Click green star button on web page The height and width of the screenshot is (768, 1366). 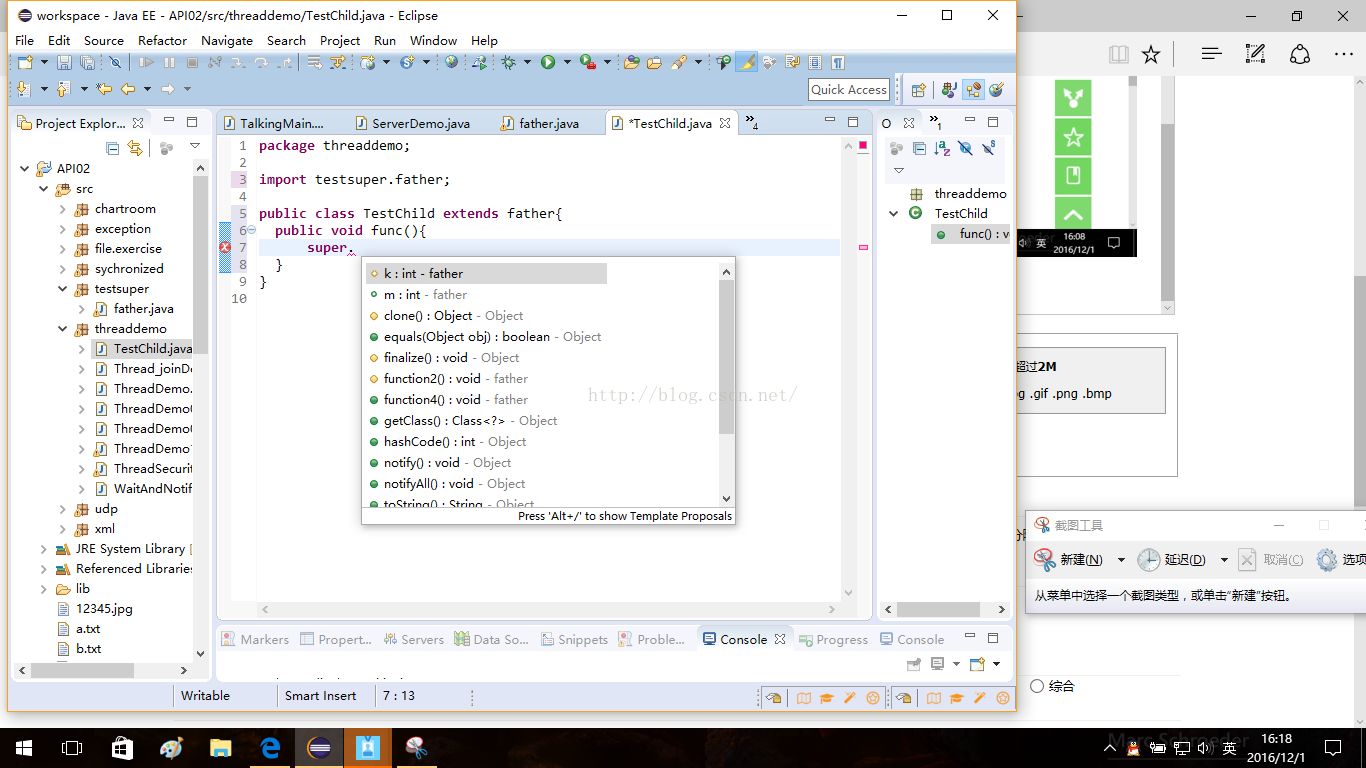[1073, 137]
